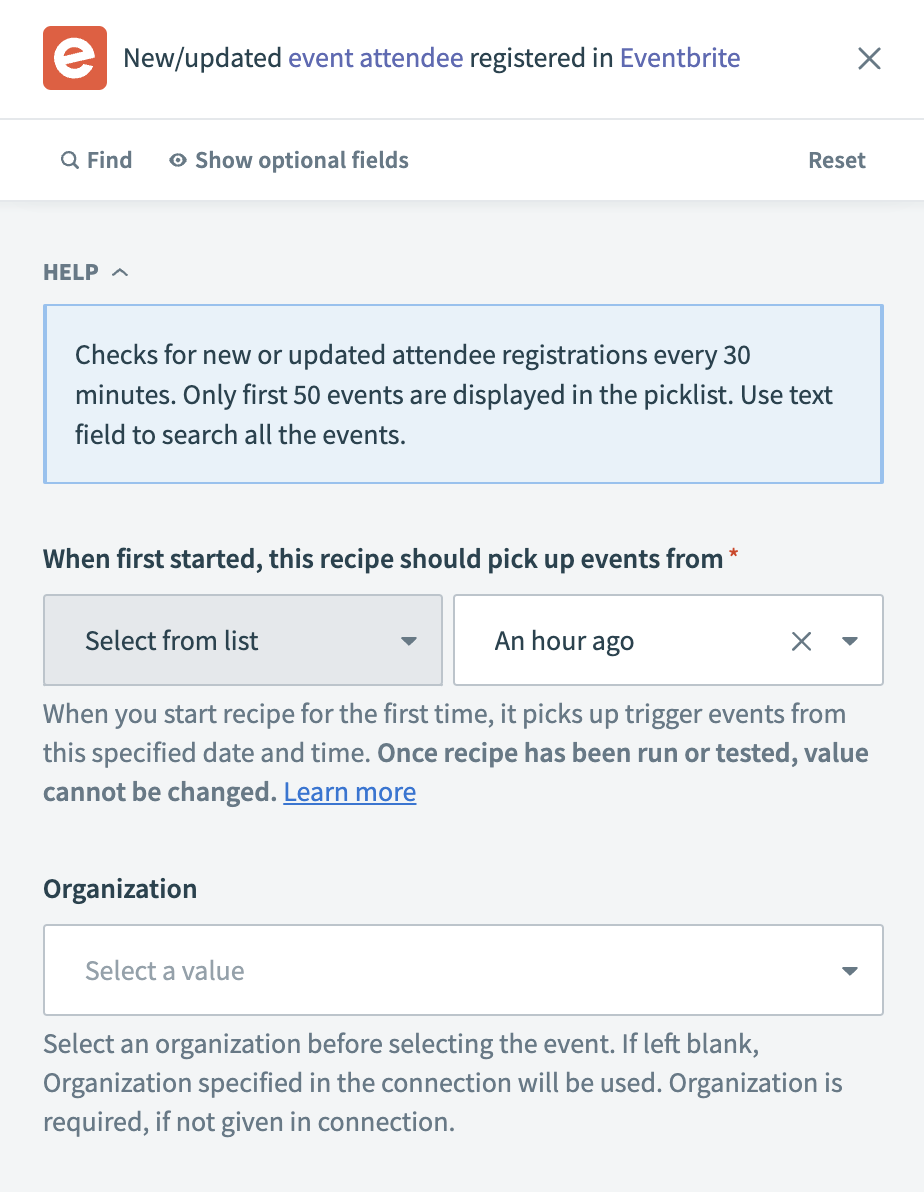Viewport: 924px width, 1192px height.
Task: Expand the Organization dropdown arrow
Action: point(850,970)
